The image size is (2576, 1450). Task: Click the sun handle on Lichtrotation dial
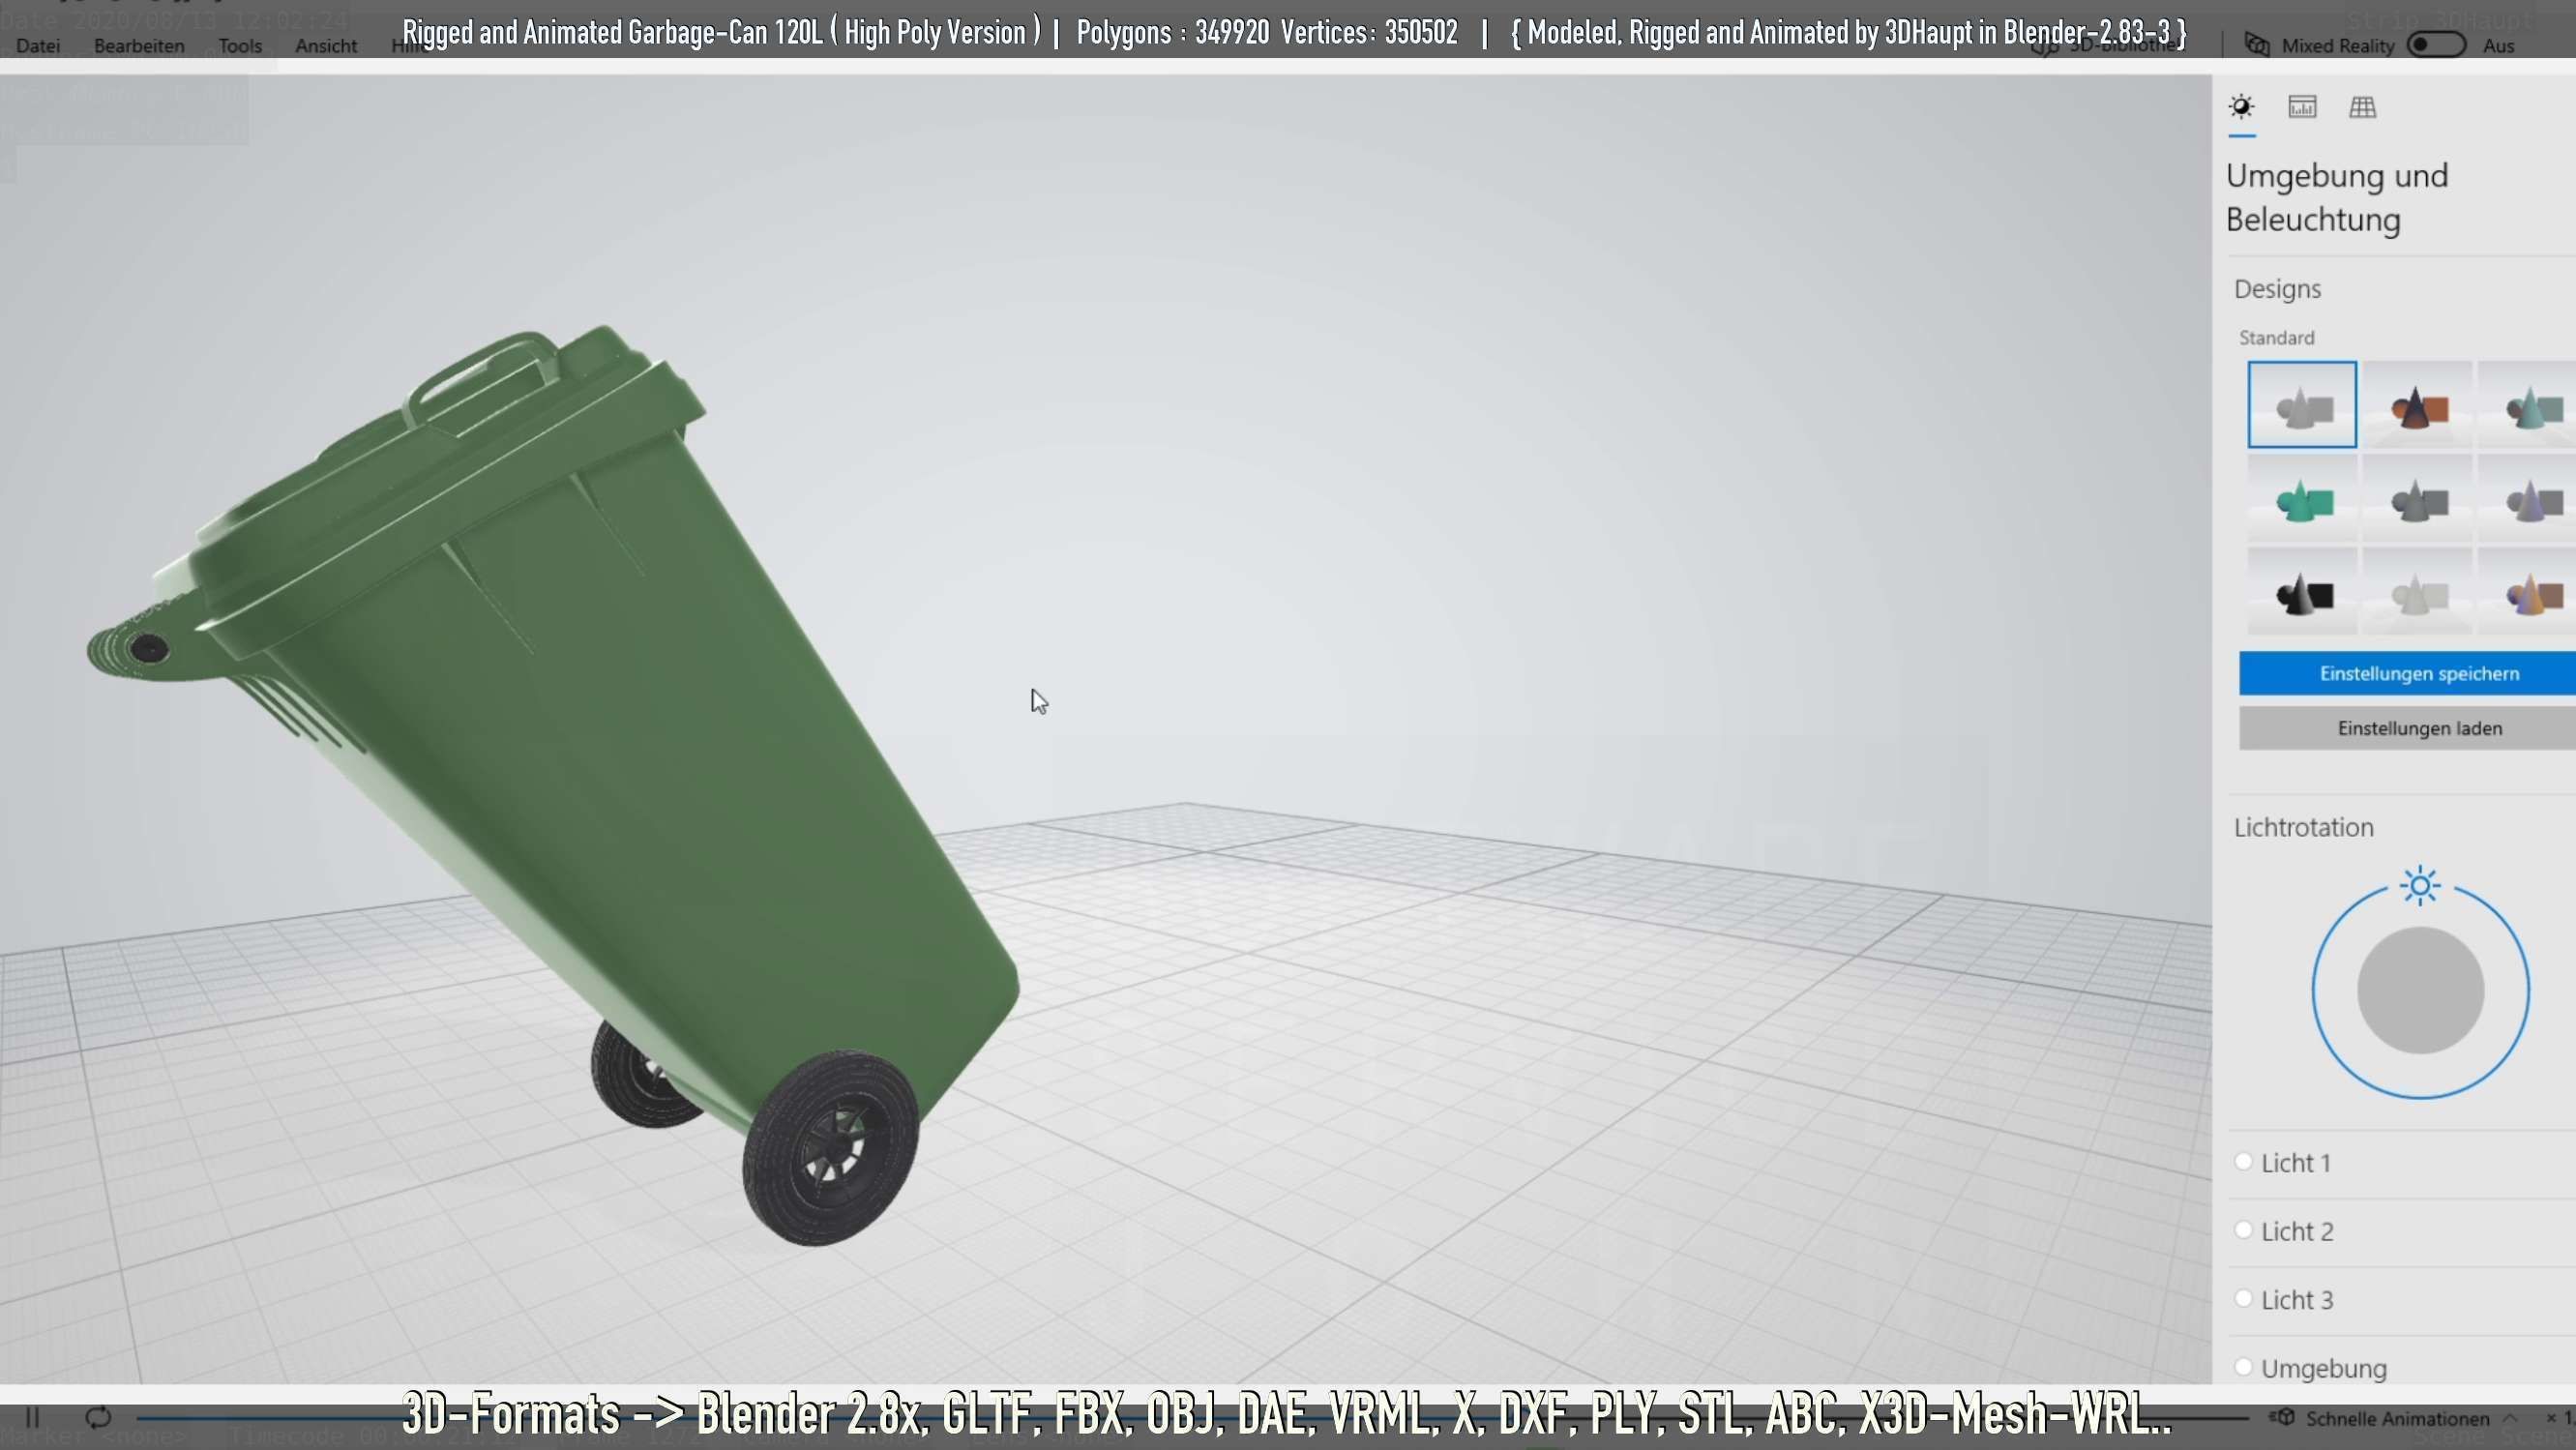(2420, 886)
